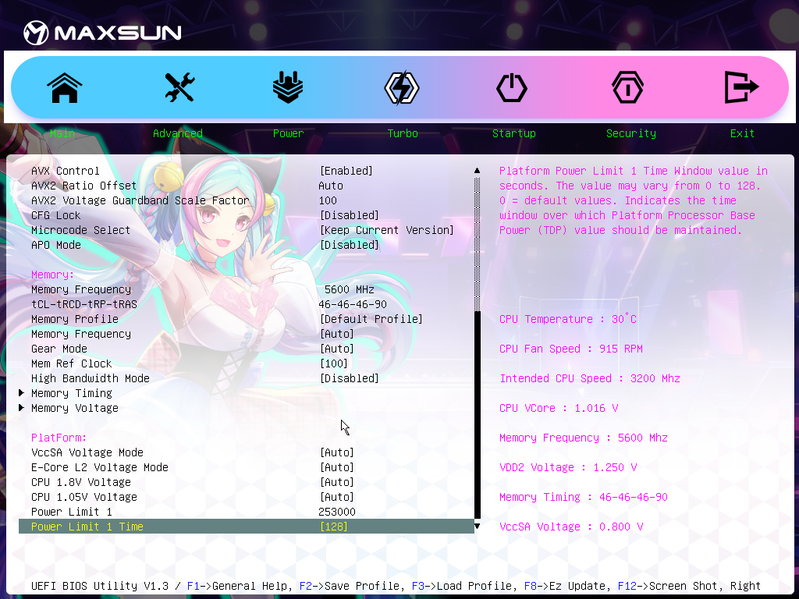The width and height of the screenshot is (799, 599).
Task: Open Memory Profile Default Profile dropdown
Action: 371,319
